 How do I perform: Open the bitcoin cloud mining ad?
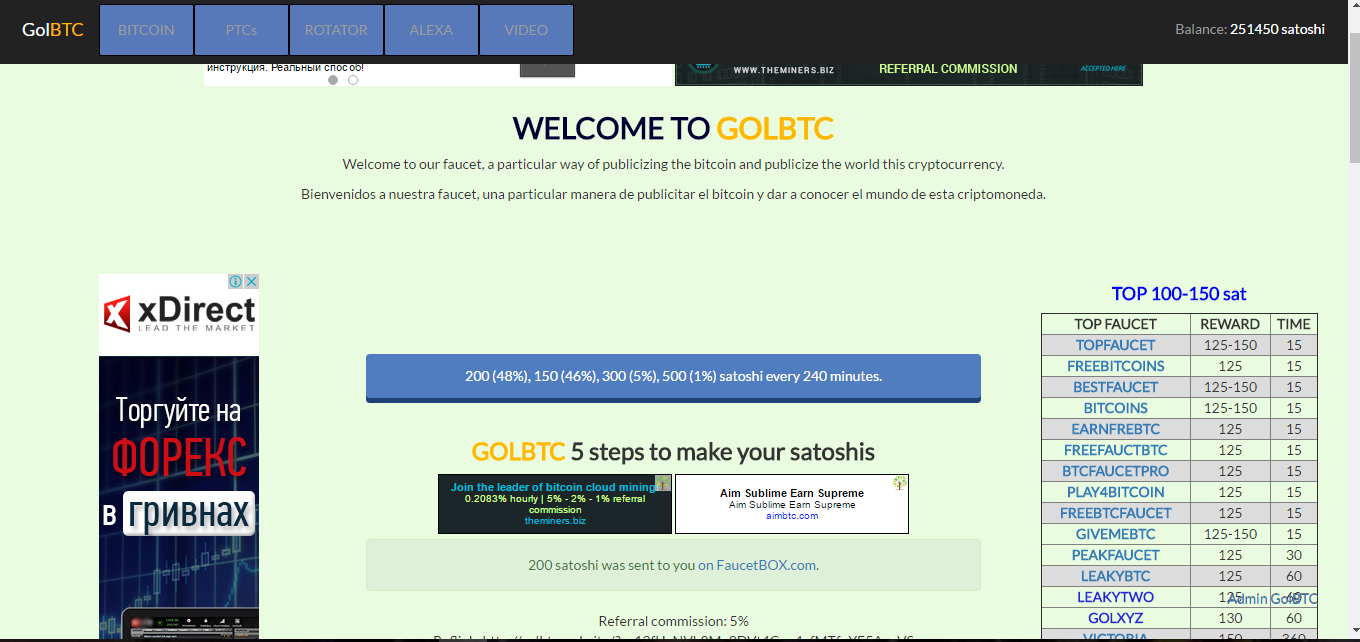coord(555,504)
